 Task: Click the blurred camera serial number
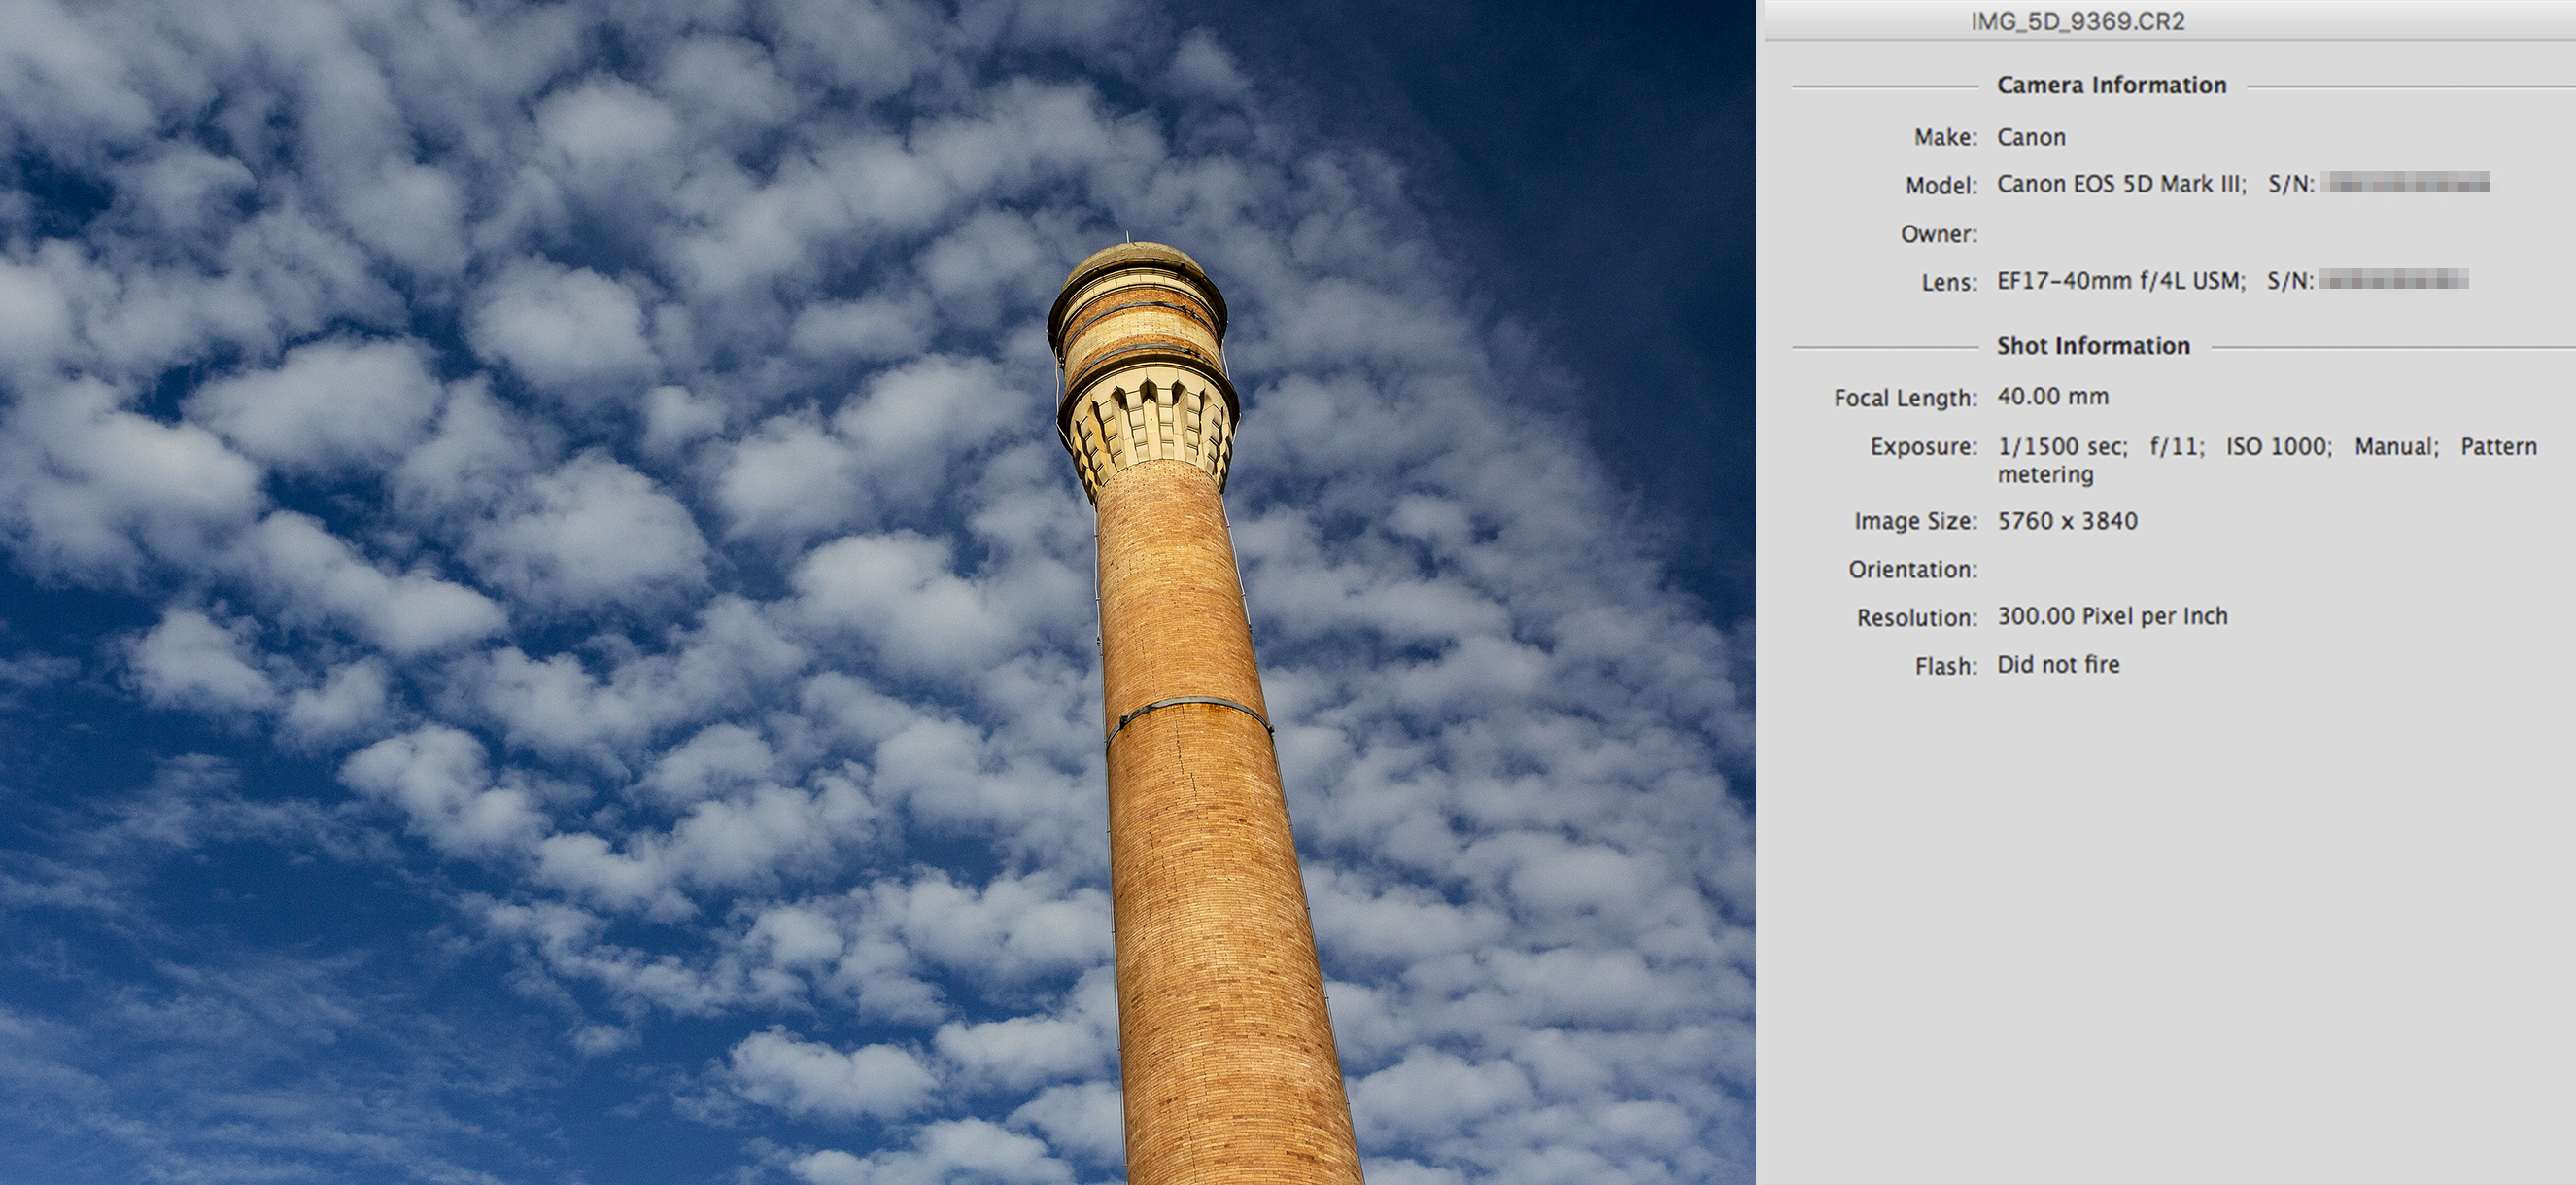tap(2405, 183)
